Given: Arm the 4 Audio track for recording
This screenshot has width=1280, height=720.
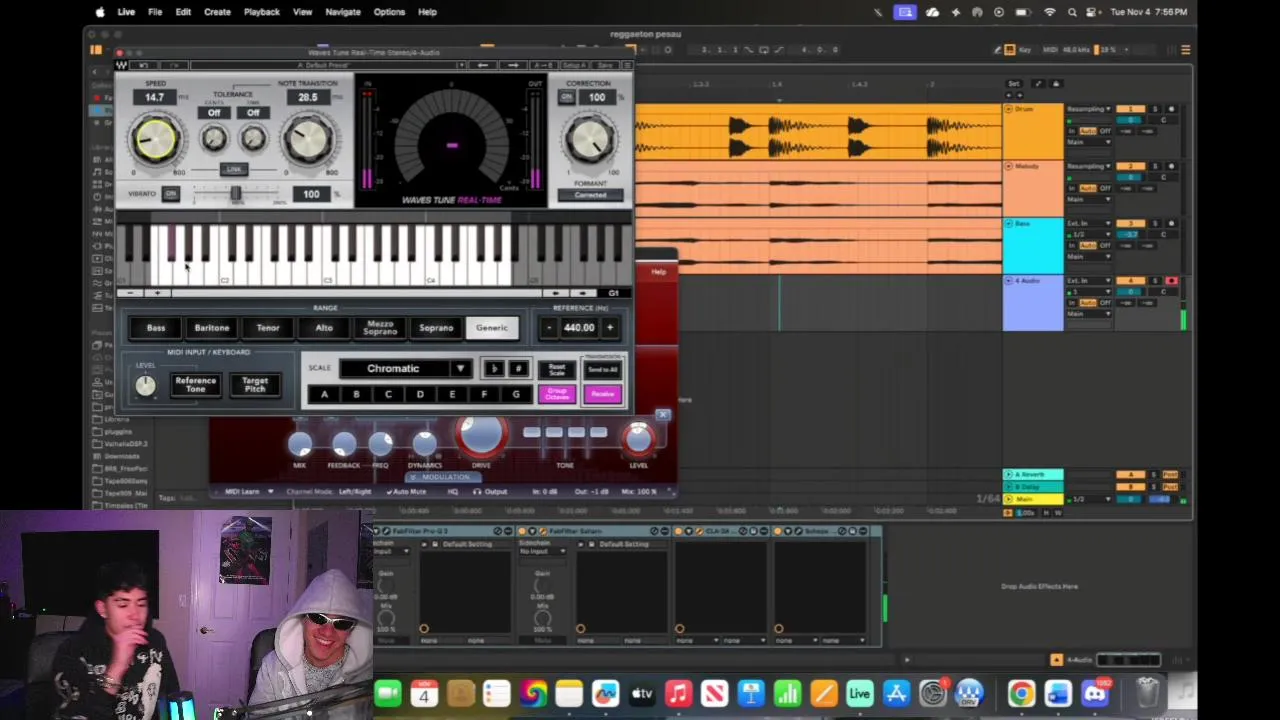Looking at the screenshot, I should coord(1171,281).
